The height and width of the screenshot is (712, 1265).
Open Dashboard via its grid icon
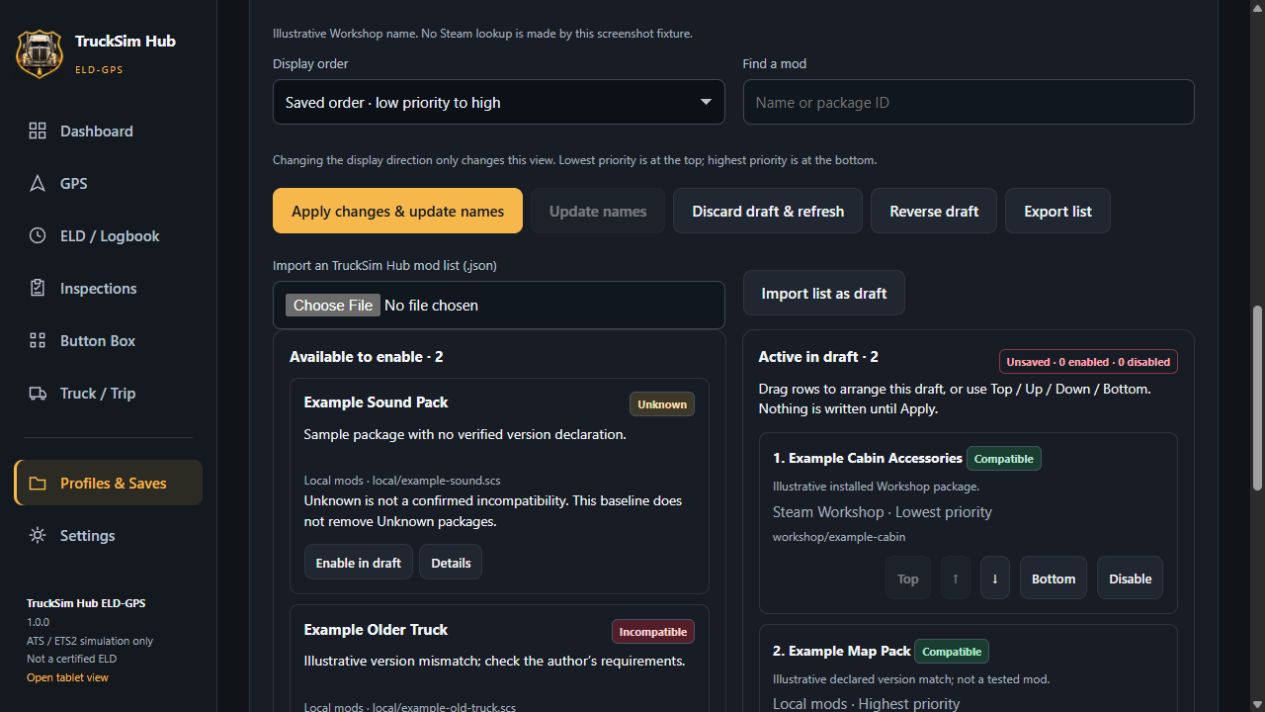[37, 131]
